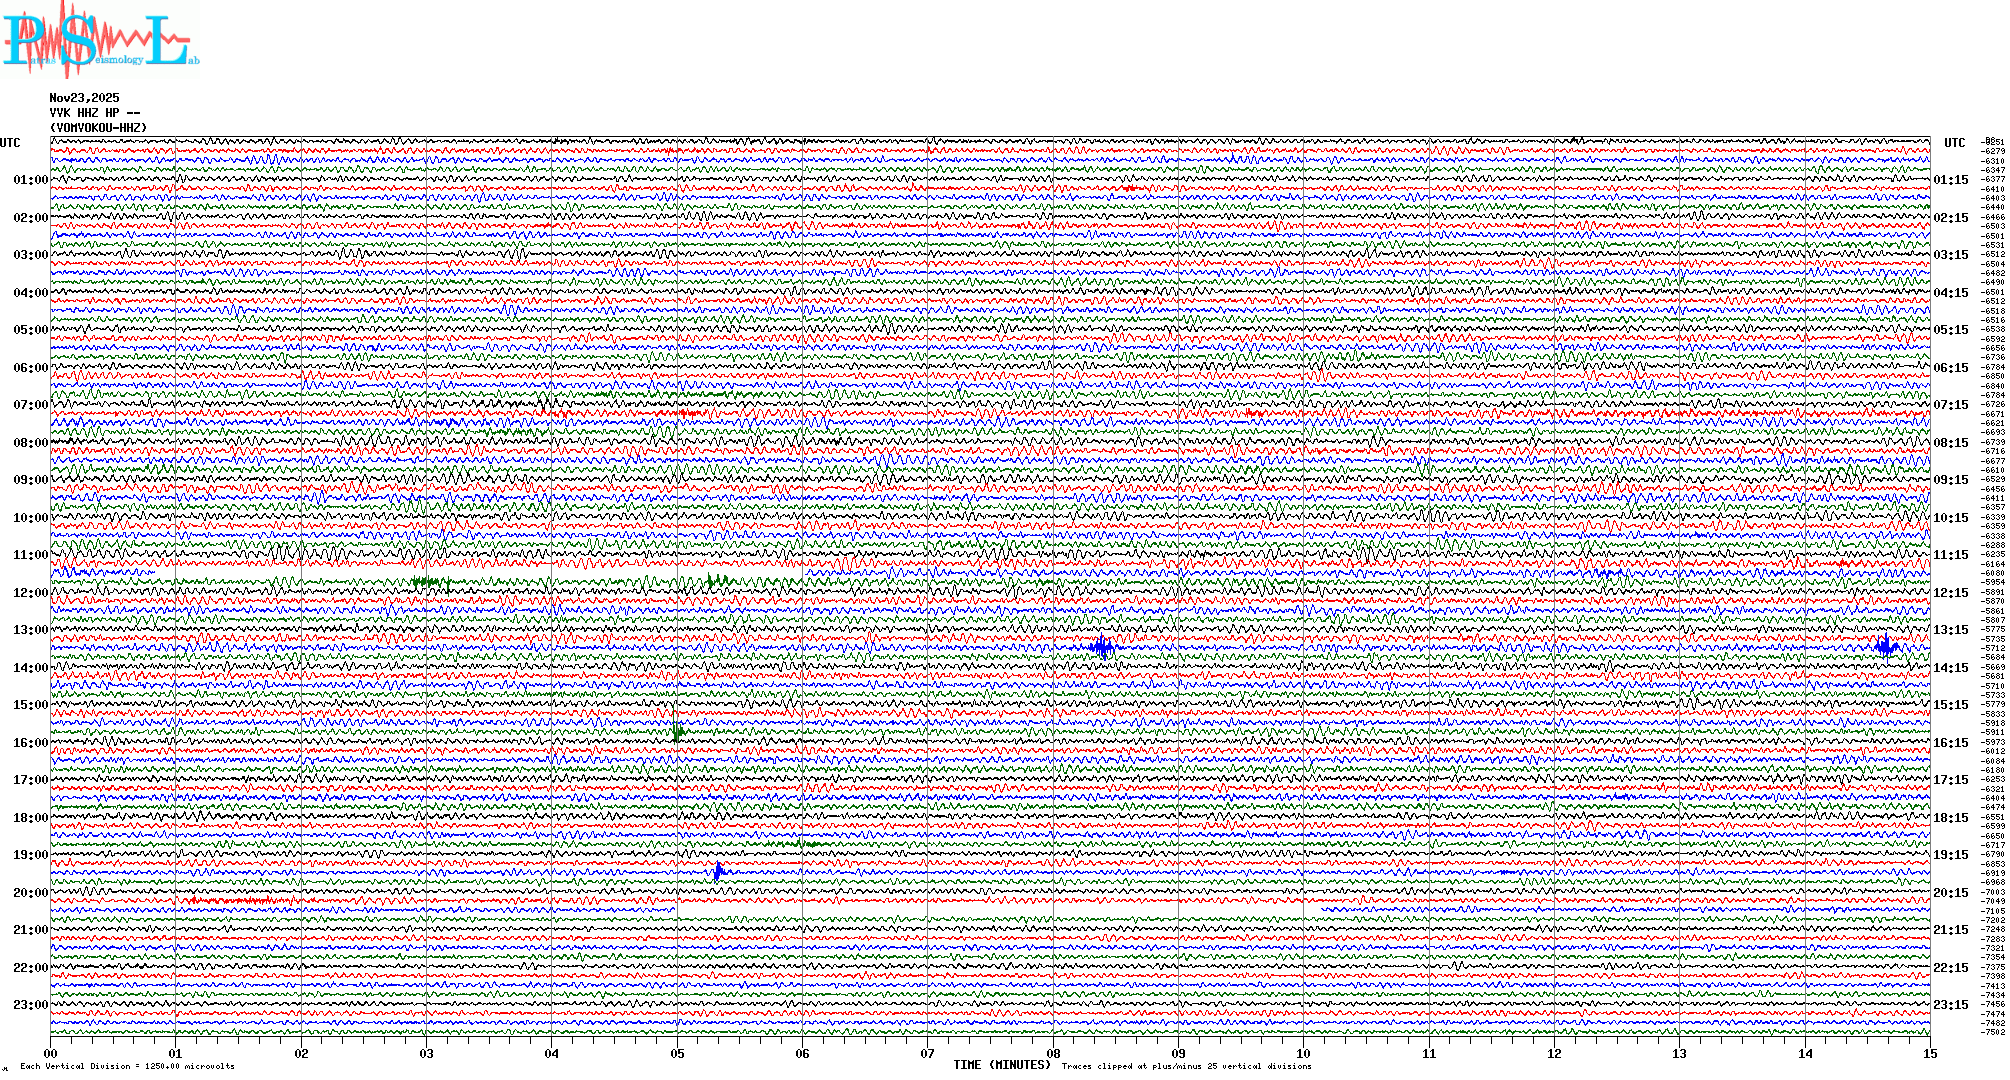Click the 00 minute tick label
2010x1080 pixels.
point(50,1053)
